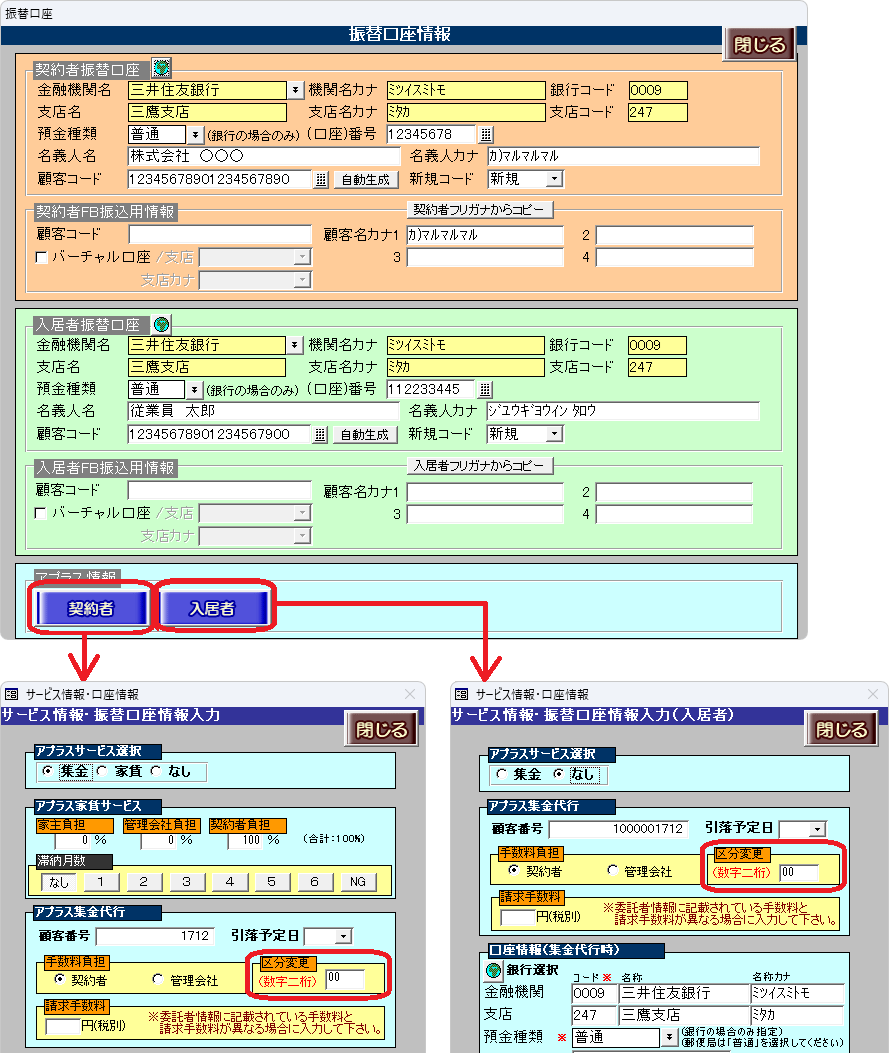This screenshot has width=893, height=1053.
Task: Click keypad icon beside customer code 12345678901234567890
Action: 320,180
